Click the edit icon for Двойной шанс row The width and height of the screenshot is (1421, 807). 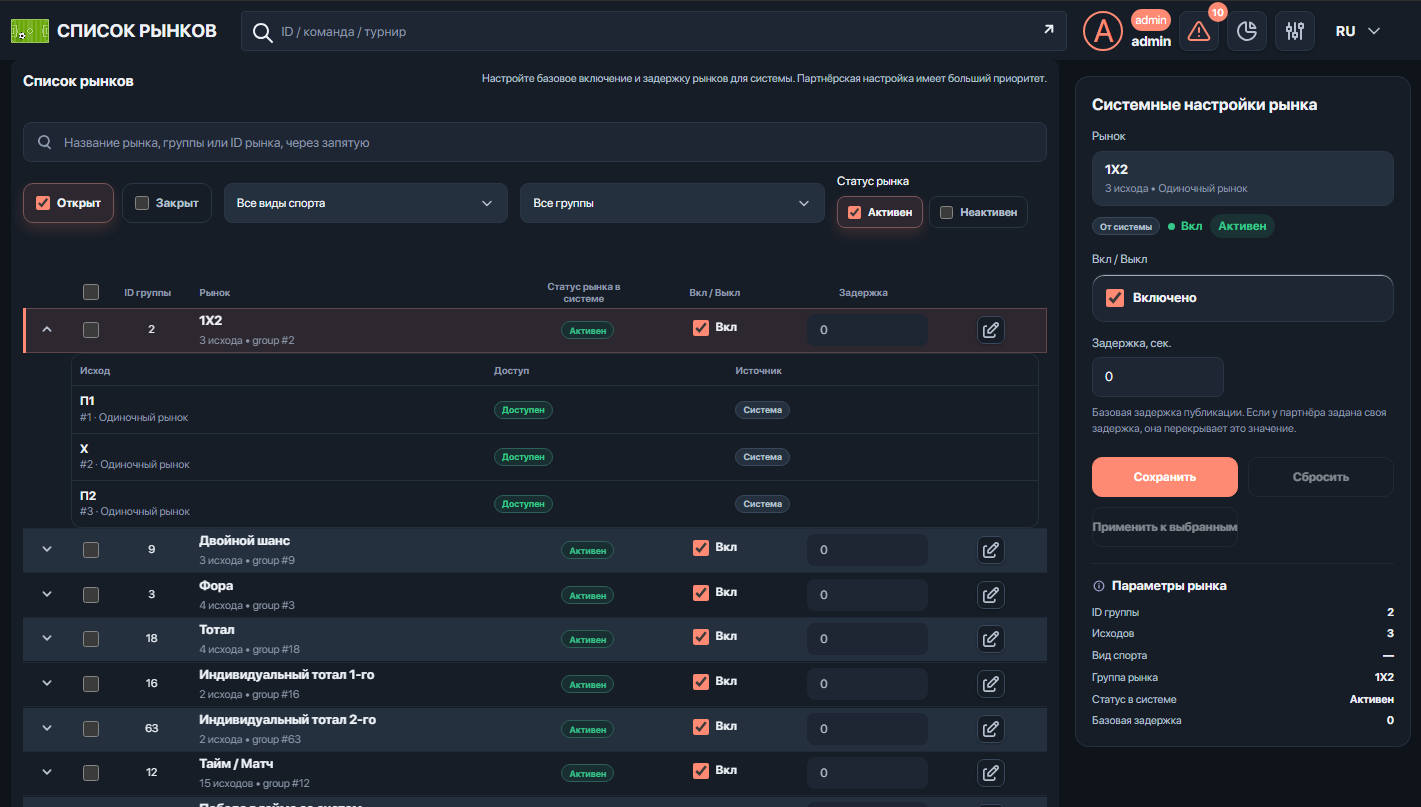pyautogui.click(x=990, y=550)
